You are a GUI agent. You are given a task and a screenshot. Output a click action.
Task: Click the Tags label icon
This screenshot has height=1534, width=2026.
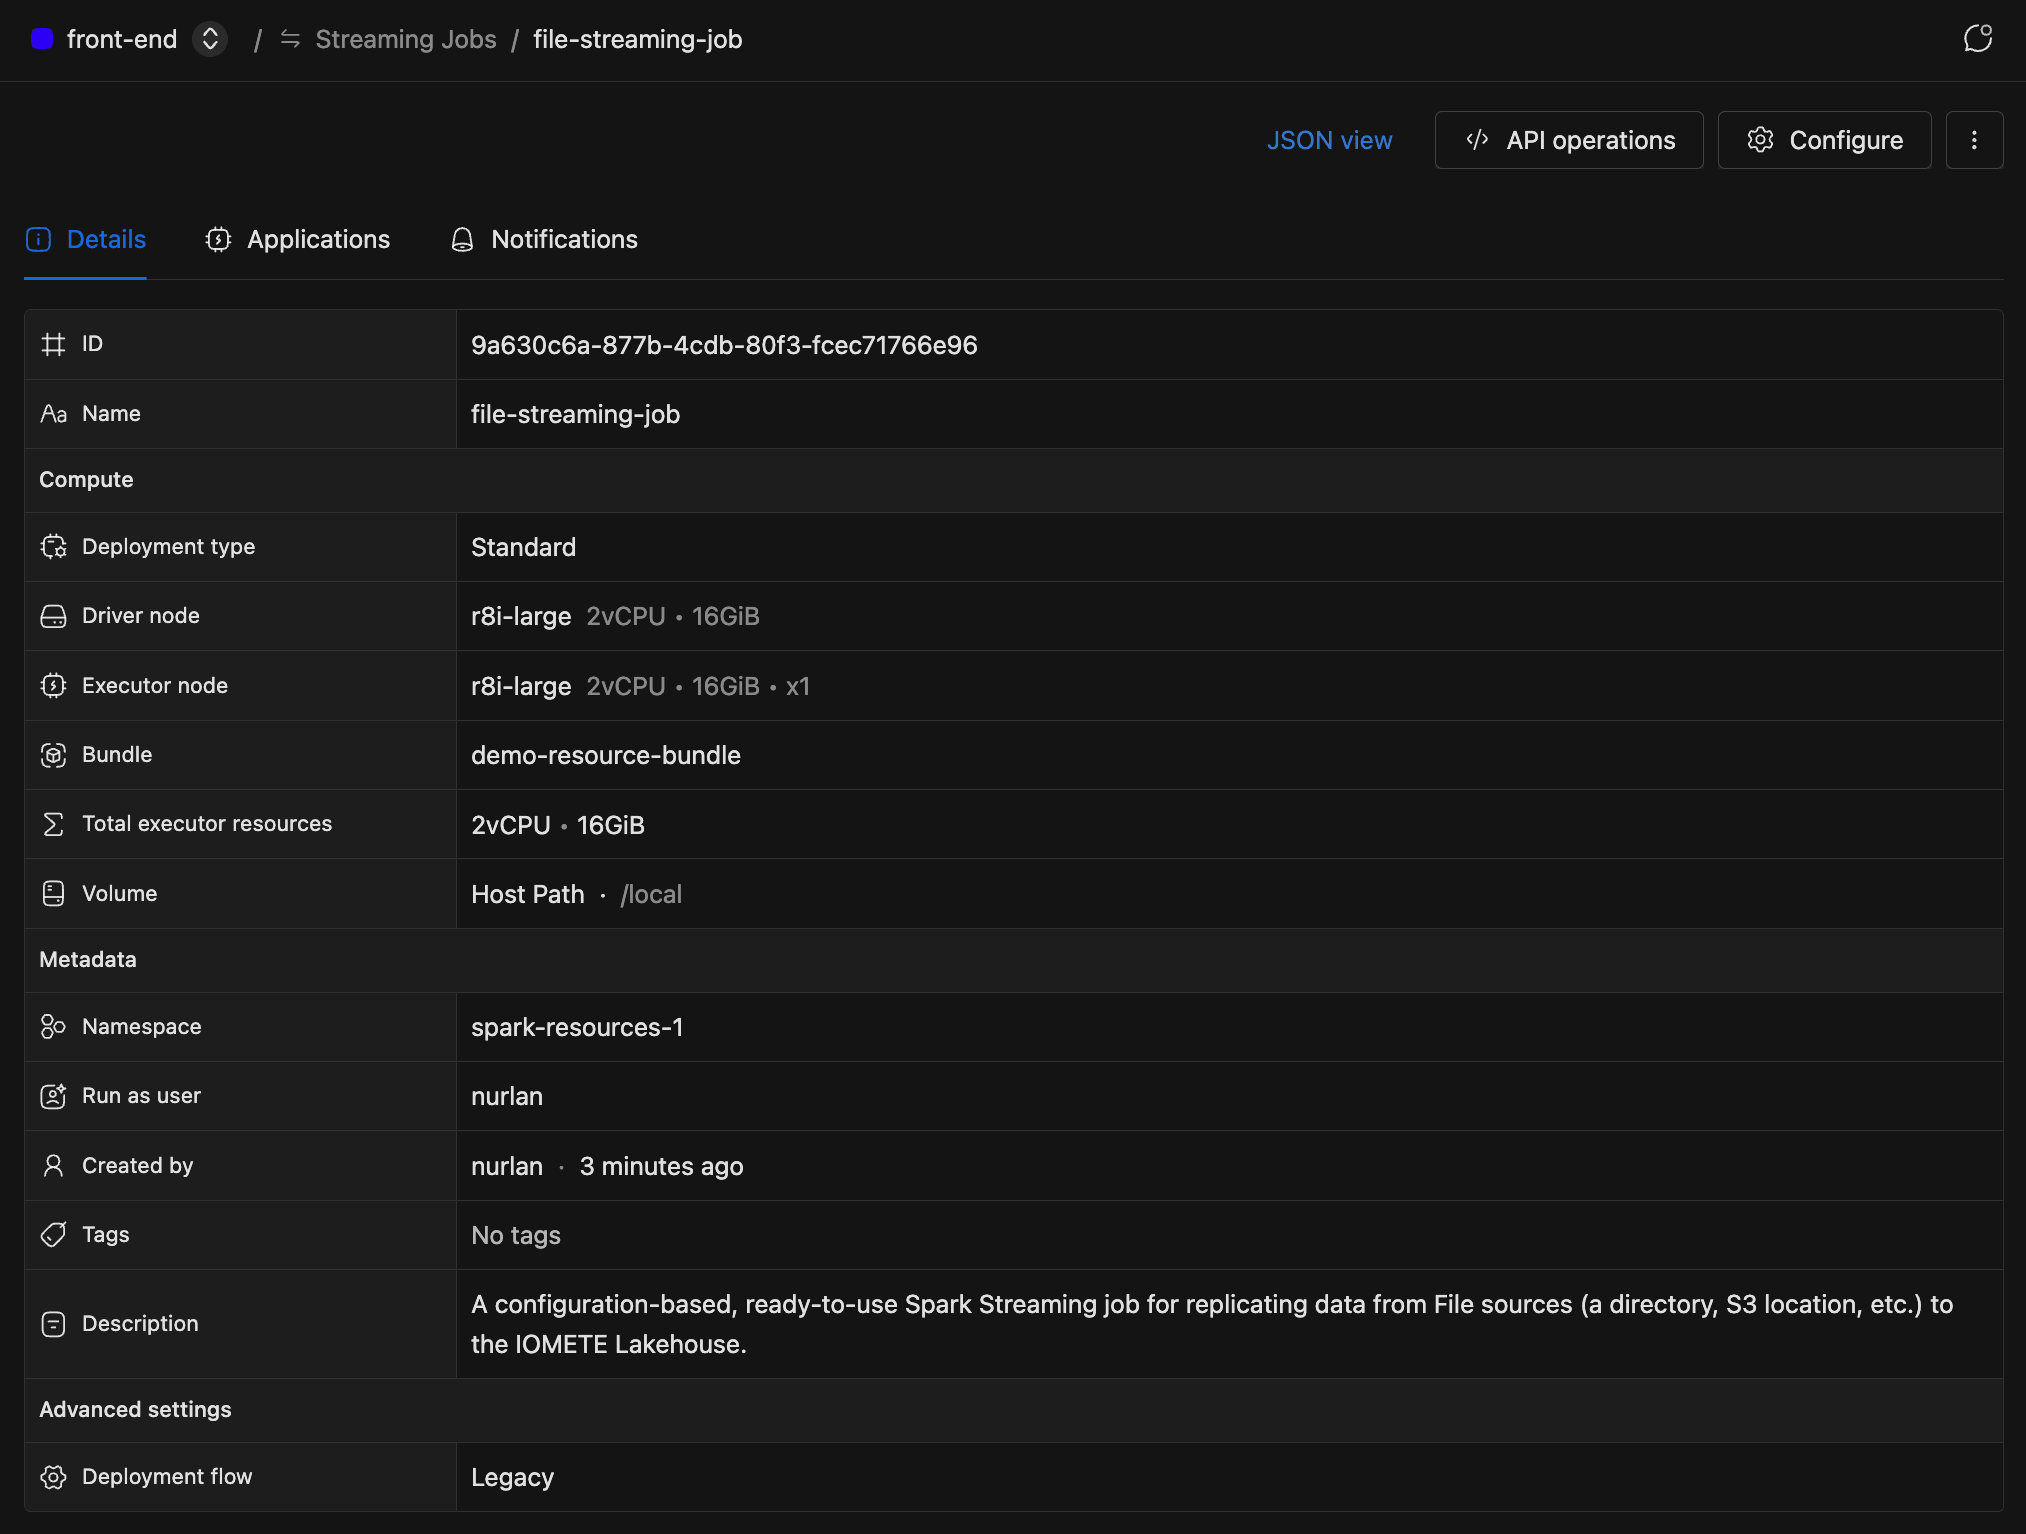tap(53, 1235)
